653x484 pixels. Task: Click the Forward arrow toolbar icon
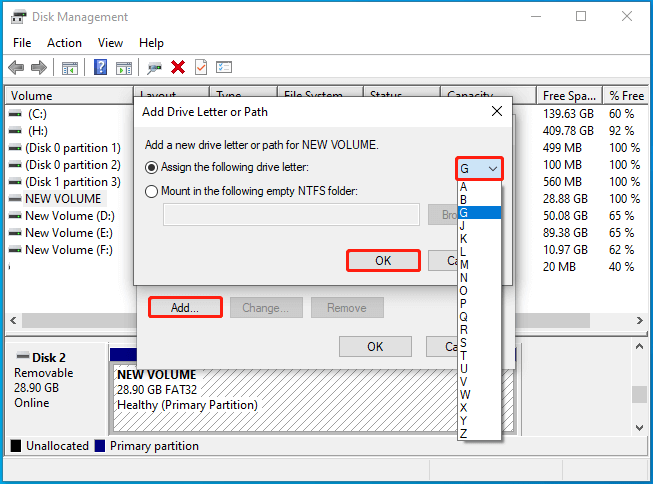point(39,67)
